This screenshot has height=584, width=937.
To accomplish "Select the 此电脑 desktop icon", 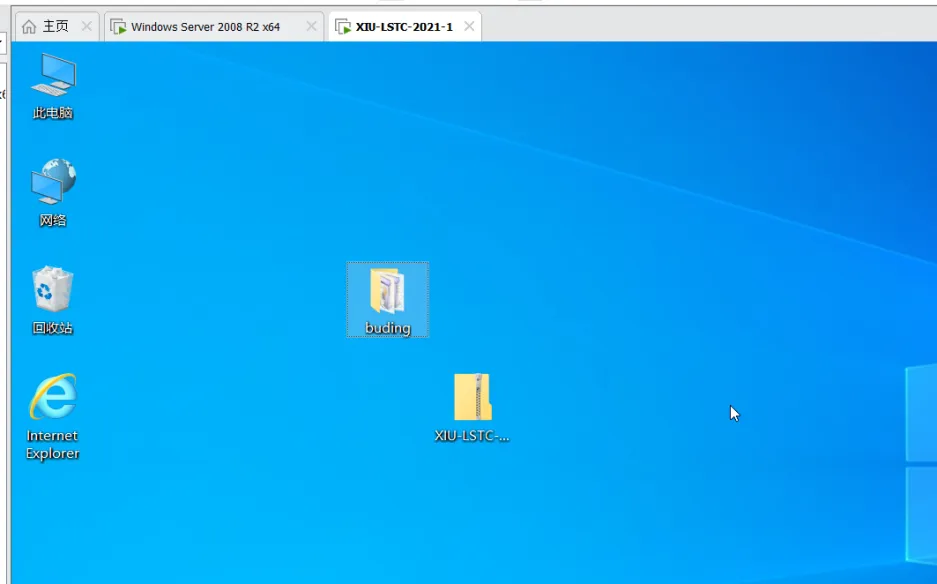I will click(53, 85).
